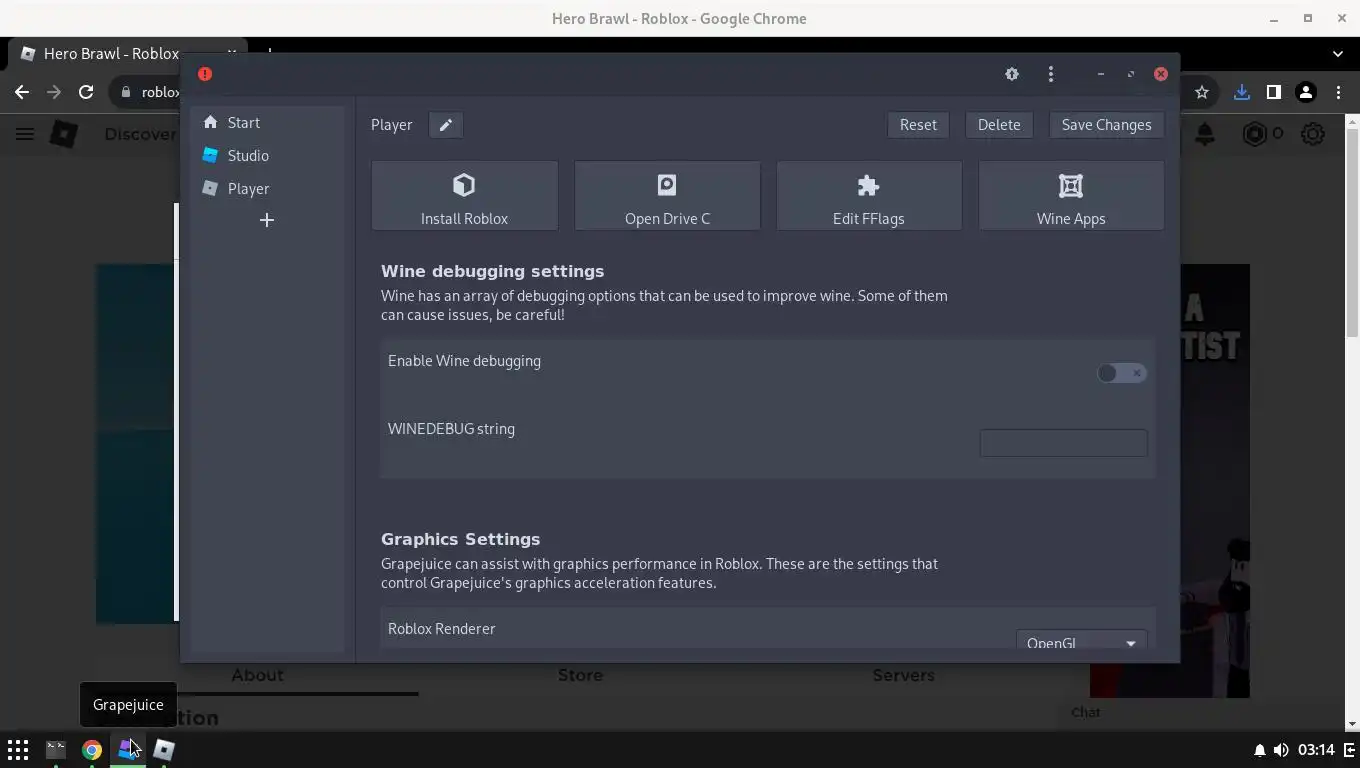Open the Grapejuice three-dot menu
The height and width of the screenshot is (768, 1360).
coord(1050,74)
